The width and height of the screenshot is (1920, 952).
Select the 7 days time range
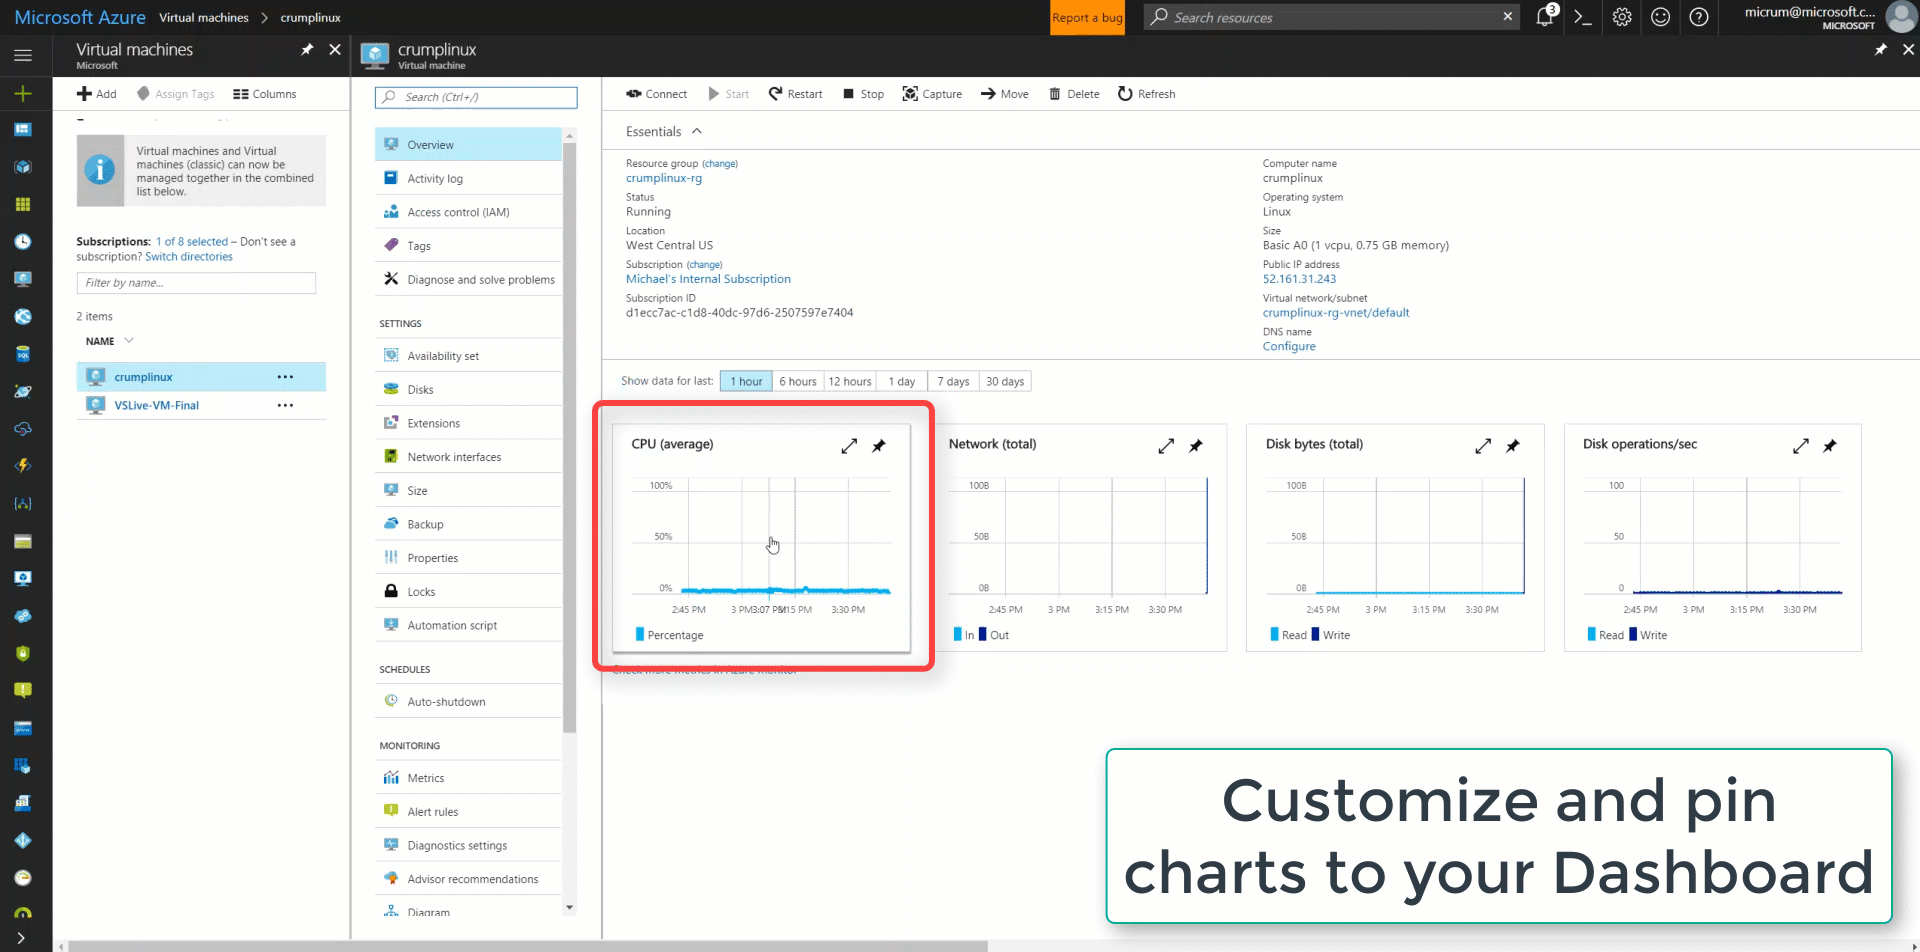click(953, 381)
